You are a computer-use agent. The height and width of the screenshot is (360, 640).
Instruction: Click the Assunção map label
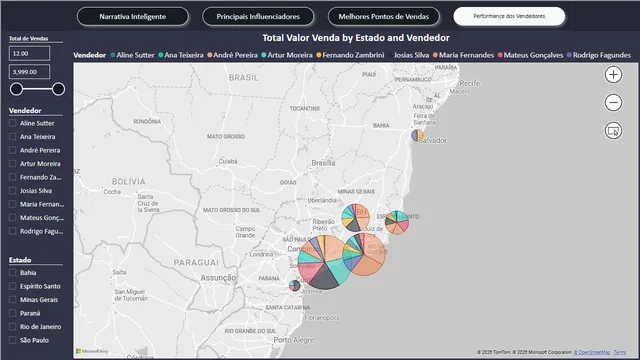tap(218, 278)
